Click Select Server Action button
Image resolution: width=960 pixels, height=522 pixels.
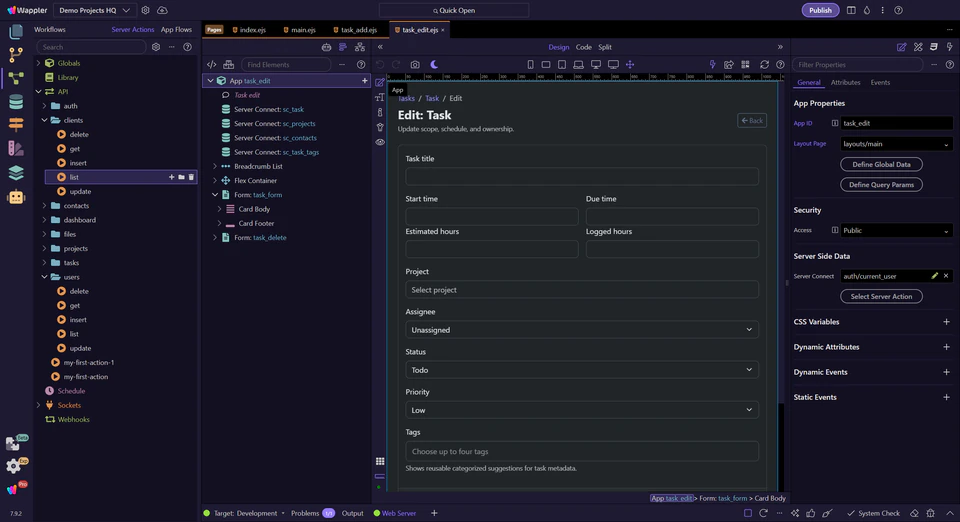tap(881, 296)
